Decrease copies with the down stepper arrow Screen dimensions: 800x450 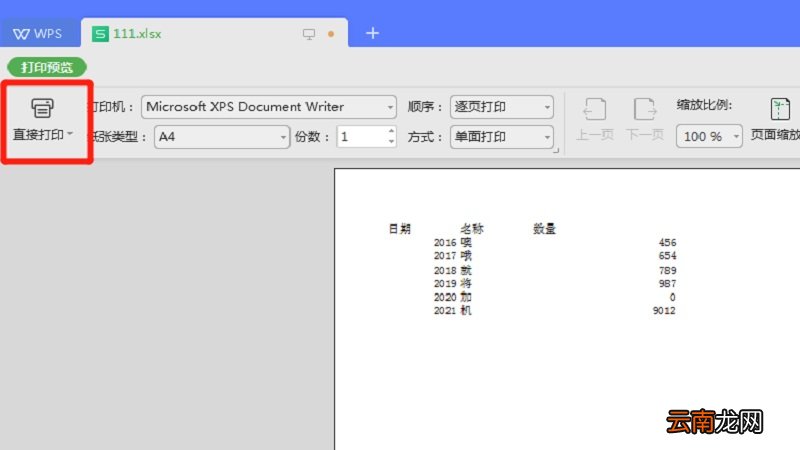coord(391,141)
